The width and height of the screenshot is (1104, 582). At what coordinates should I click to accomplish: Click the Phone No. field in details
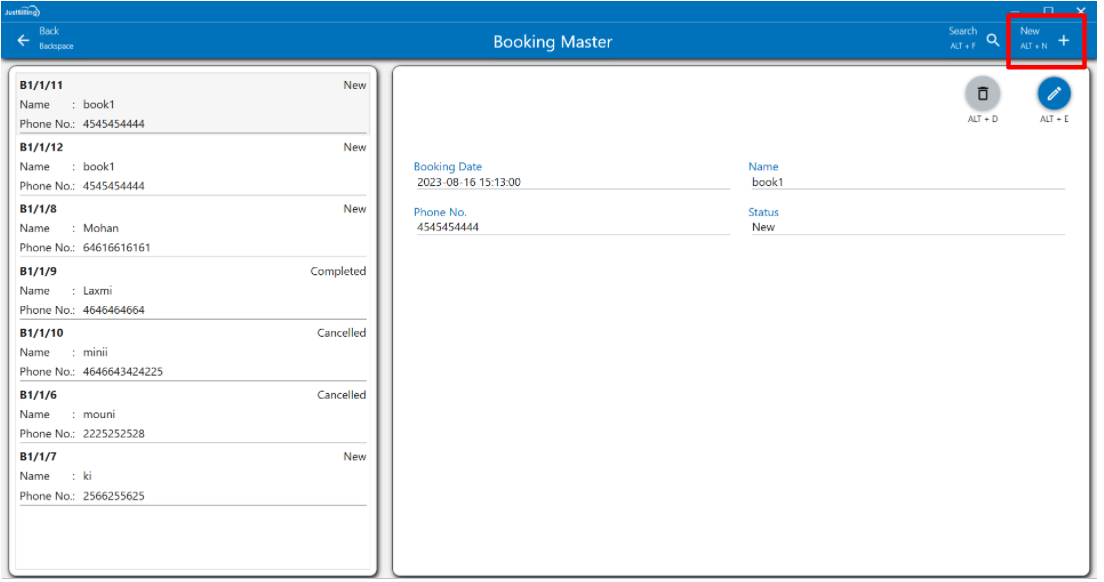click(x=571, y=227)
